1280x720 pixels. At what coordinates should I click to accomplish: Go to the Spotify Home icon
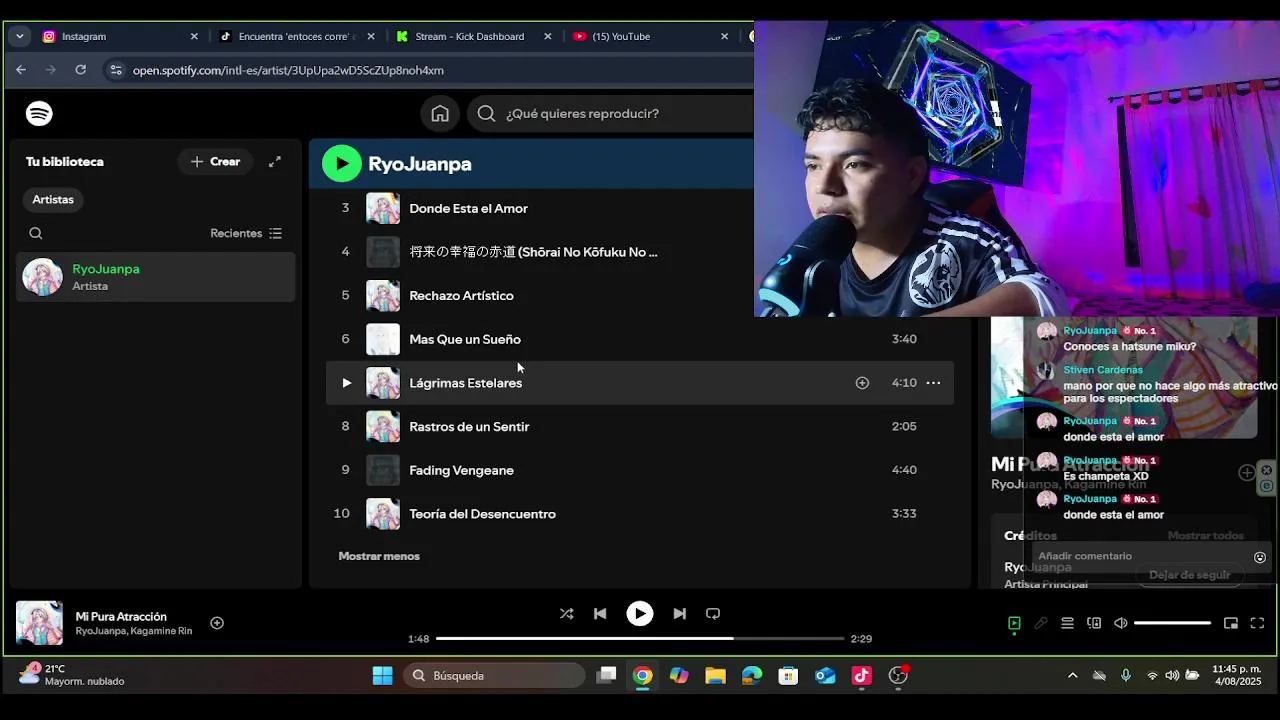[x=440, y=113]
